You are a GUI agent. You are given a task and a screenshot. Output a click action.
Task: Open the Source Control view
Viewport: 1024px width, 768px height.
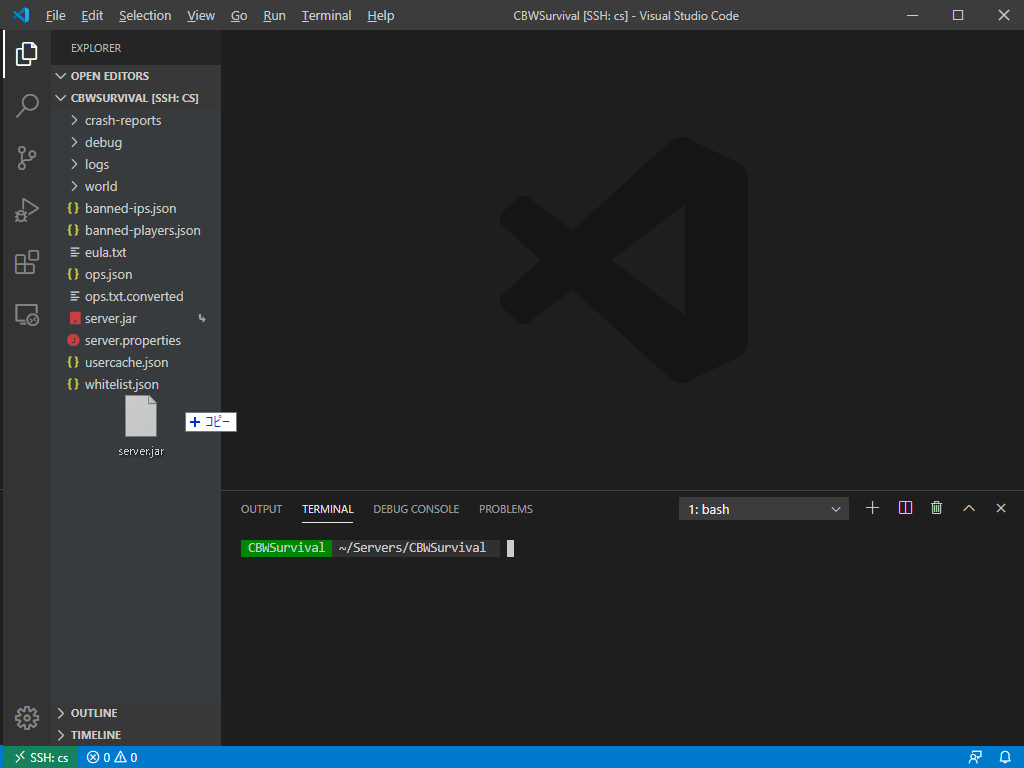pyautogui.click(x=27, y=158)
